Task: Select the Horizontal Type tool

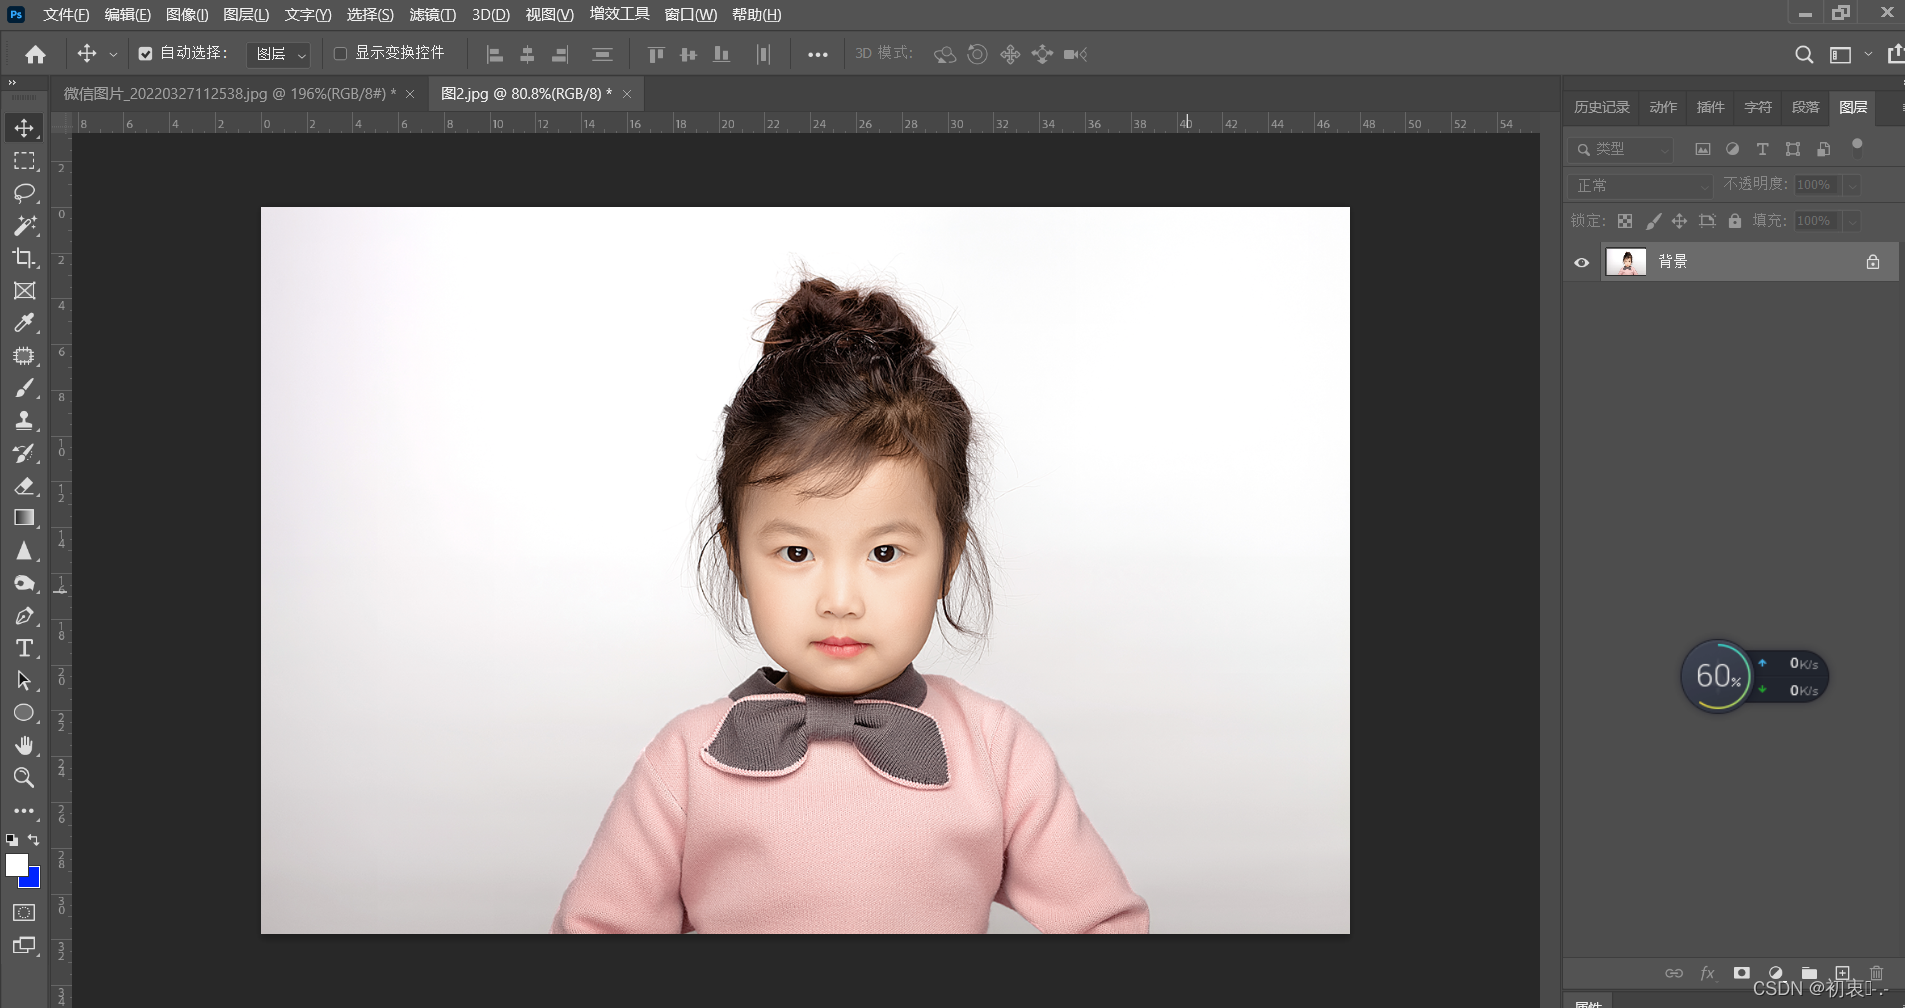Action: pyautogui.click(x=24, y=648)
